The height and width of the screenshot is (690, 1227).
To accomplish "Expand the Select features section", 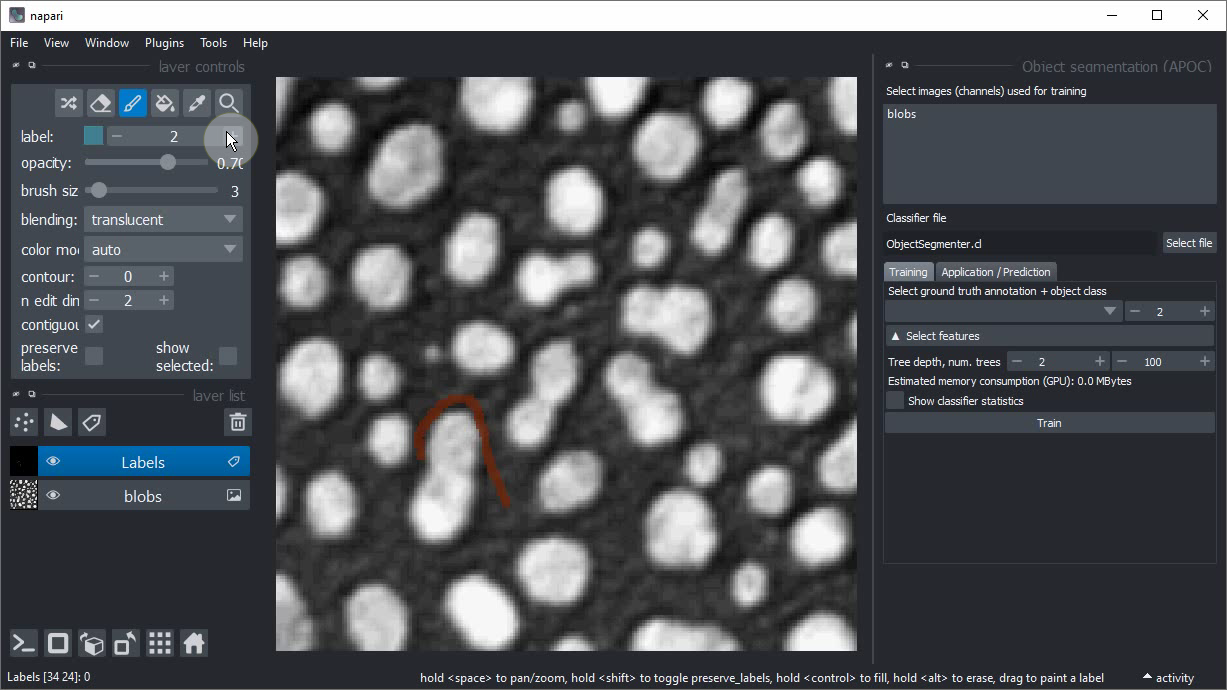I will pyautogui.click(x=1048, y=336).
